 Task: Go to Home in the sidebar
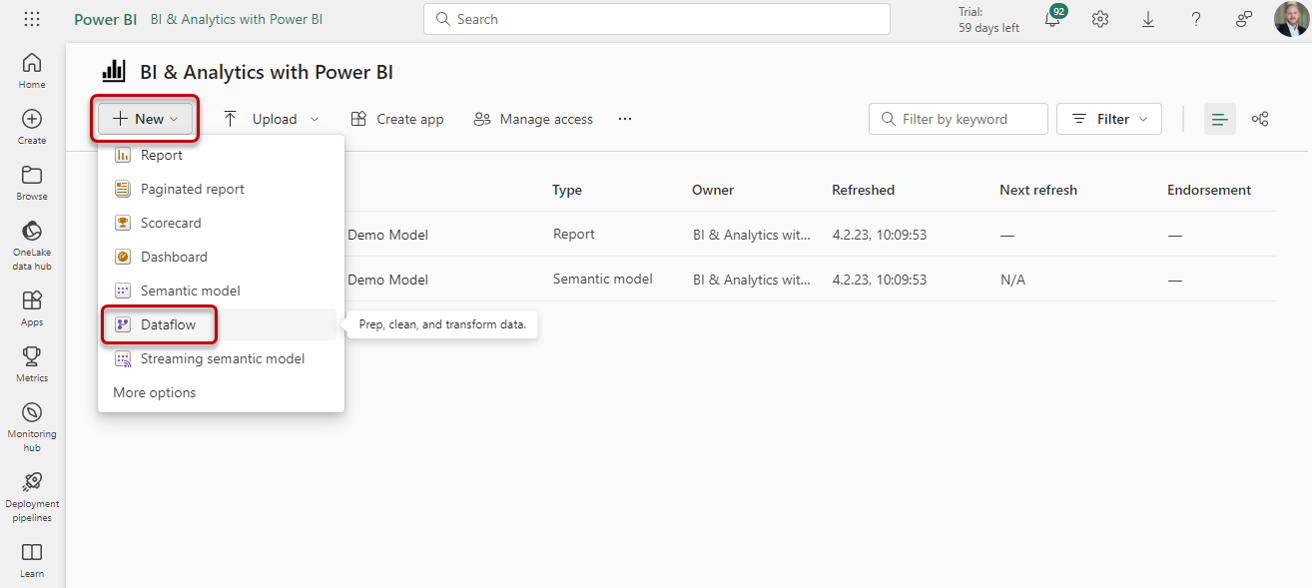point(32,71)
